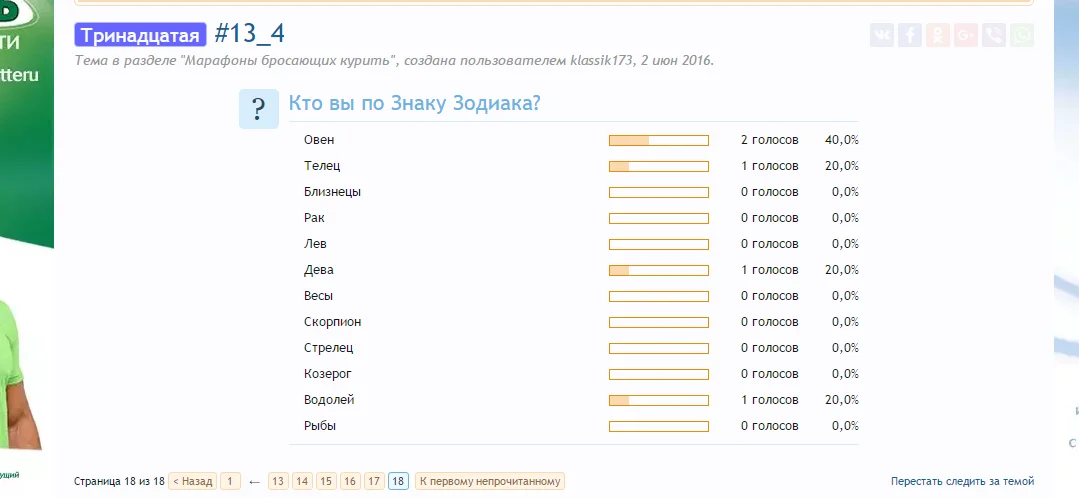Screen dimensions: 1079x498
Task: Click the '0 голосов' count for Рак
Action: tap(769, 218)
